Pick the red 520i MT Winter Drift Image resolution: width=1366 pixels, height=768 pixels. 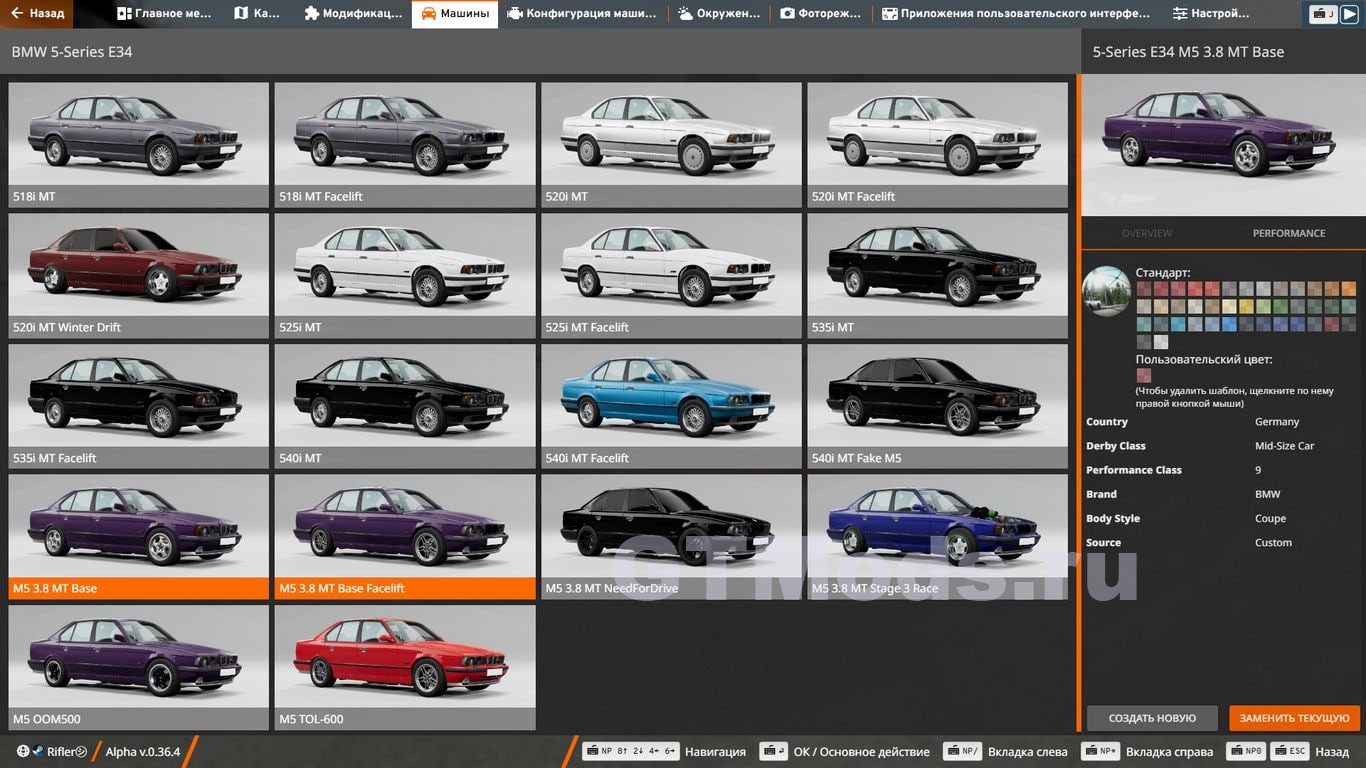(x=139, y=275)
